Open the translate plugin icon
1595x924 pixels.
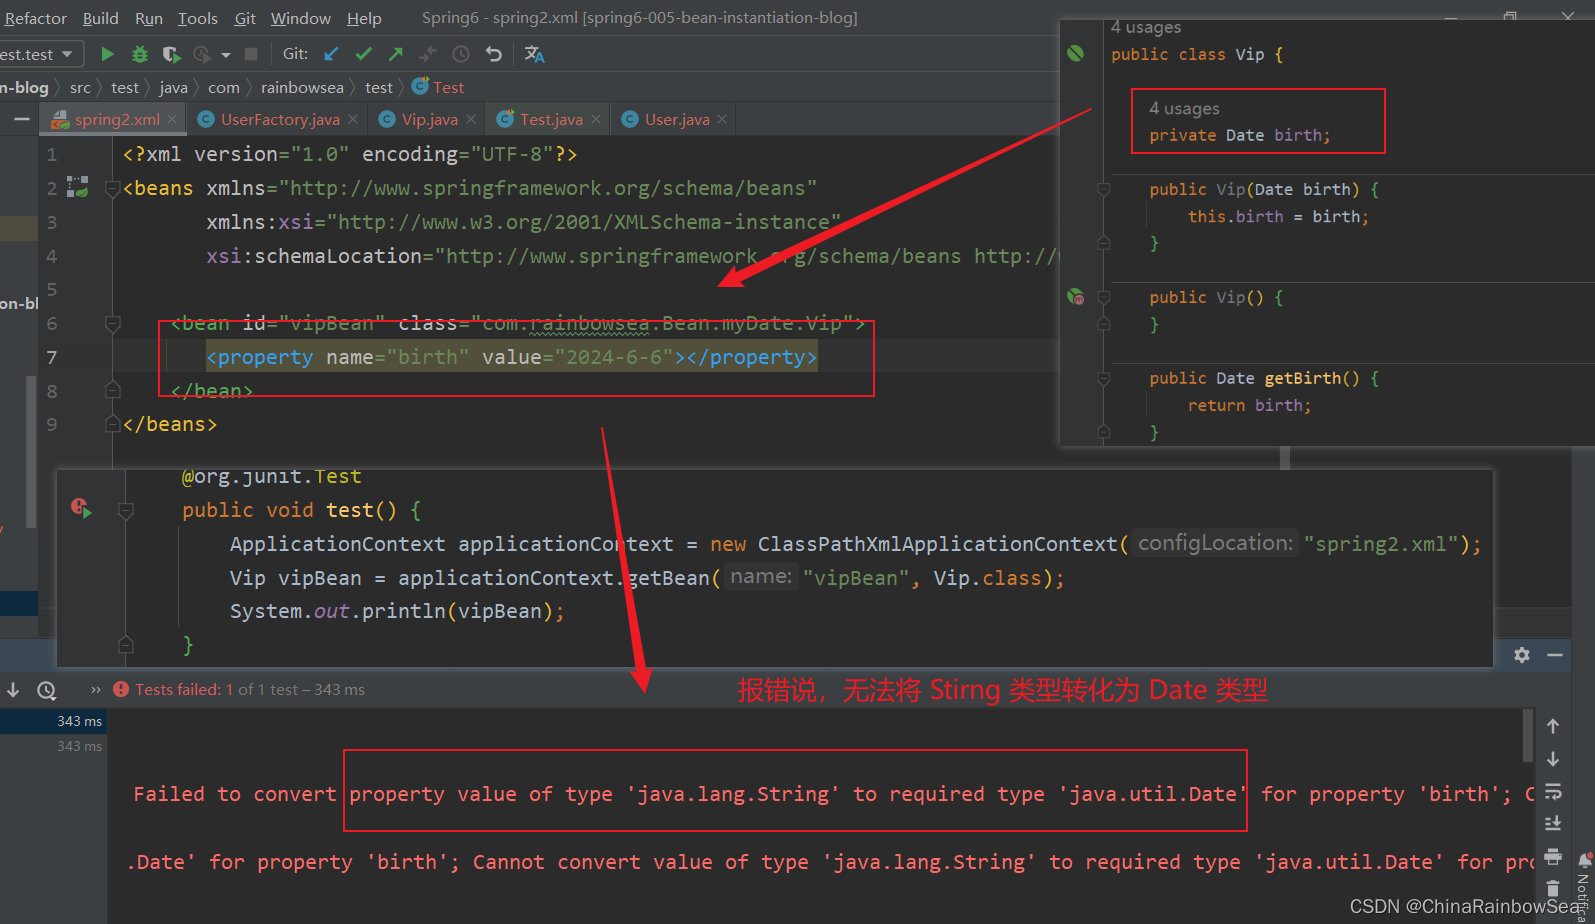coord(535,54)
